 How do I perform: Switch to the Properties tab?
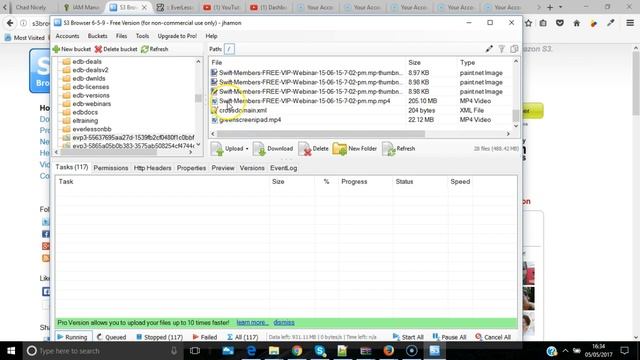click(191, 168)
